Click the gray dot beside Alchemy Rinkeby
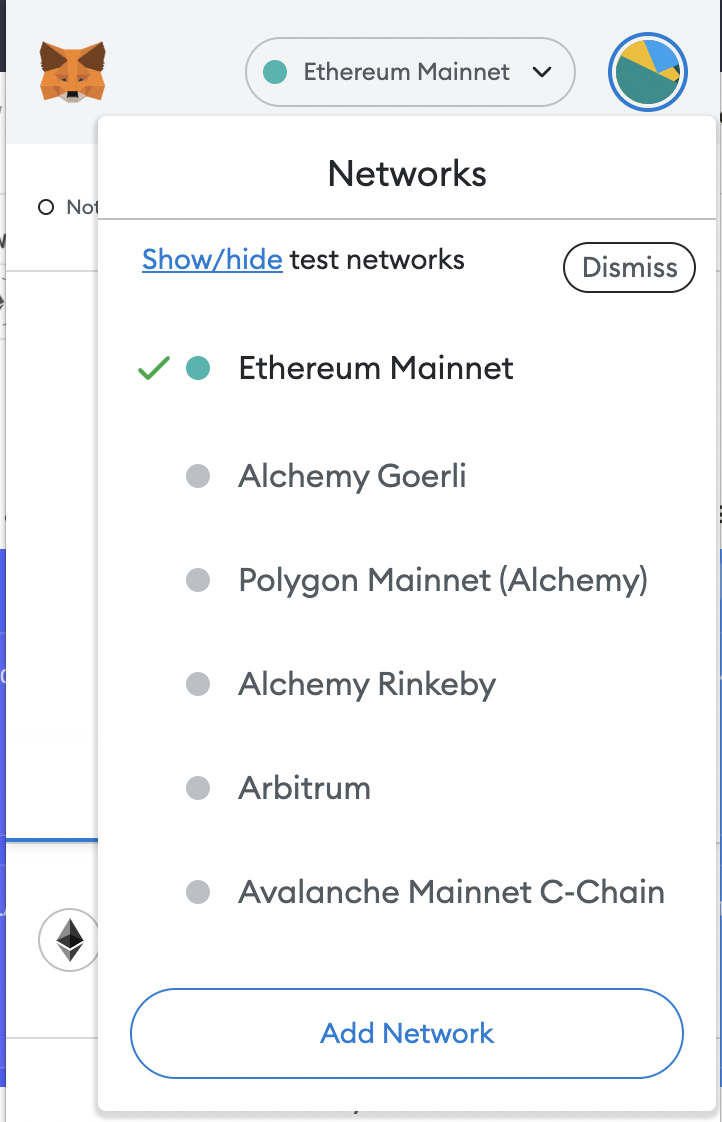 click(198, 684)
